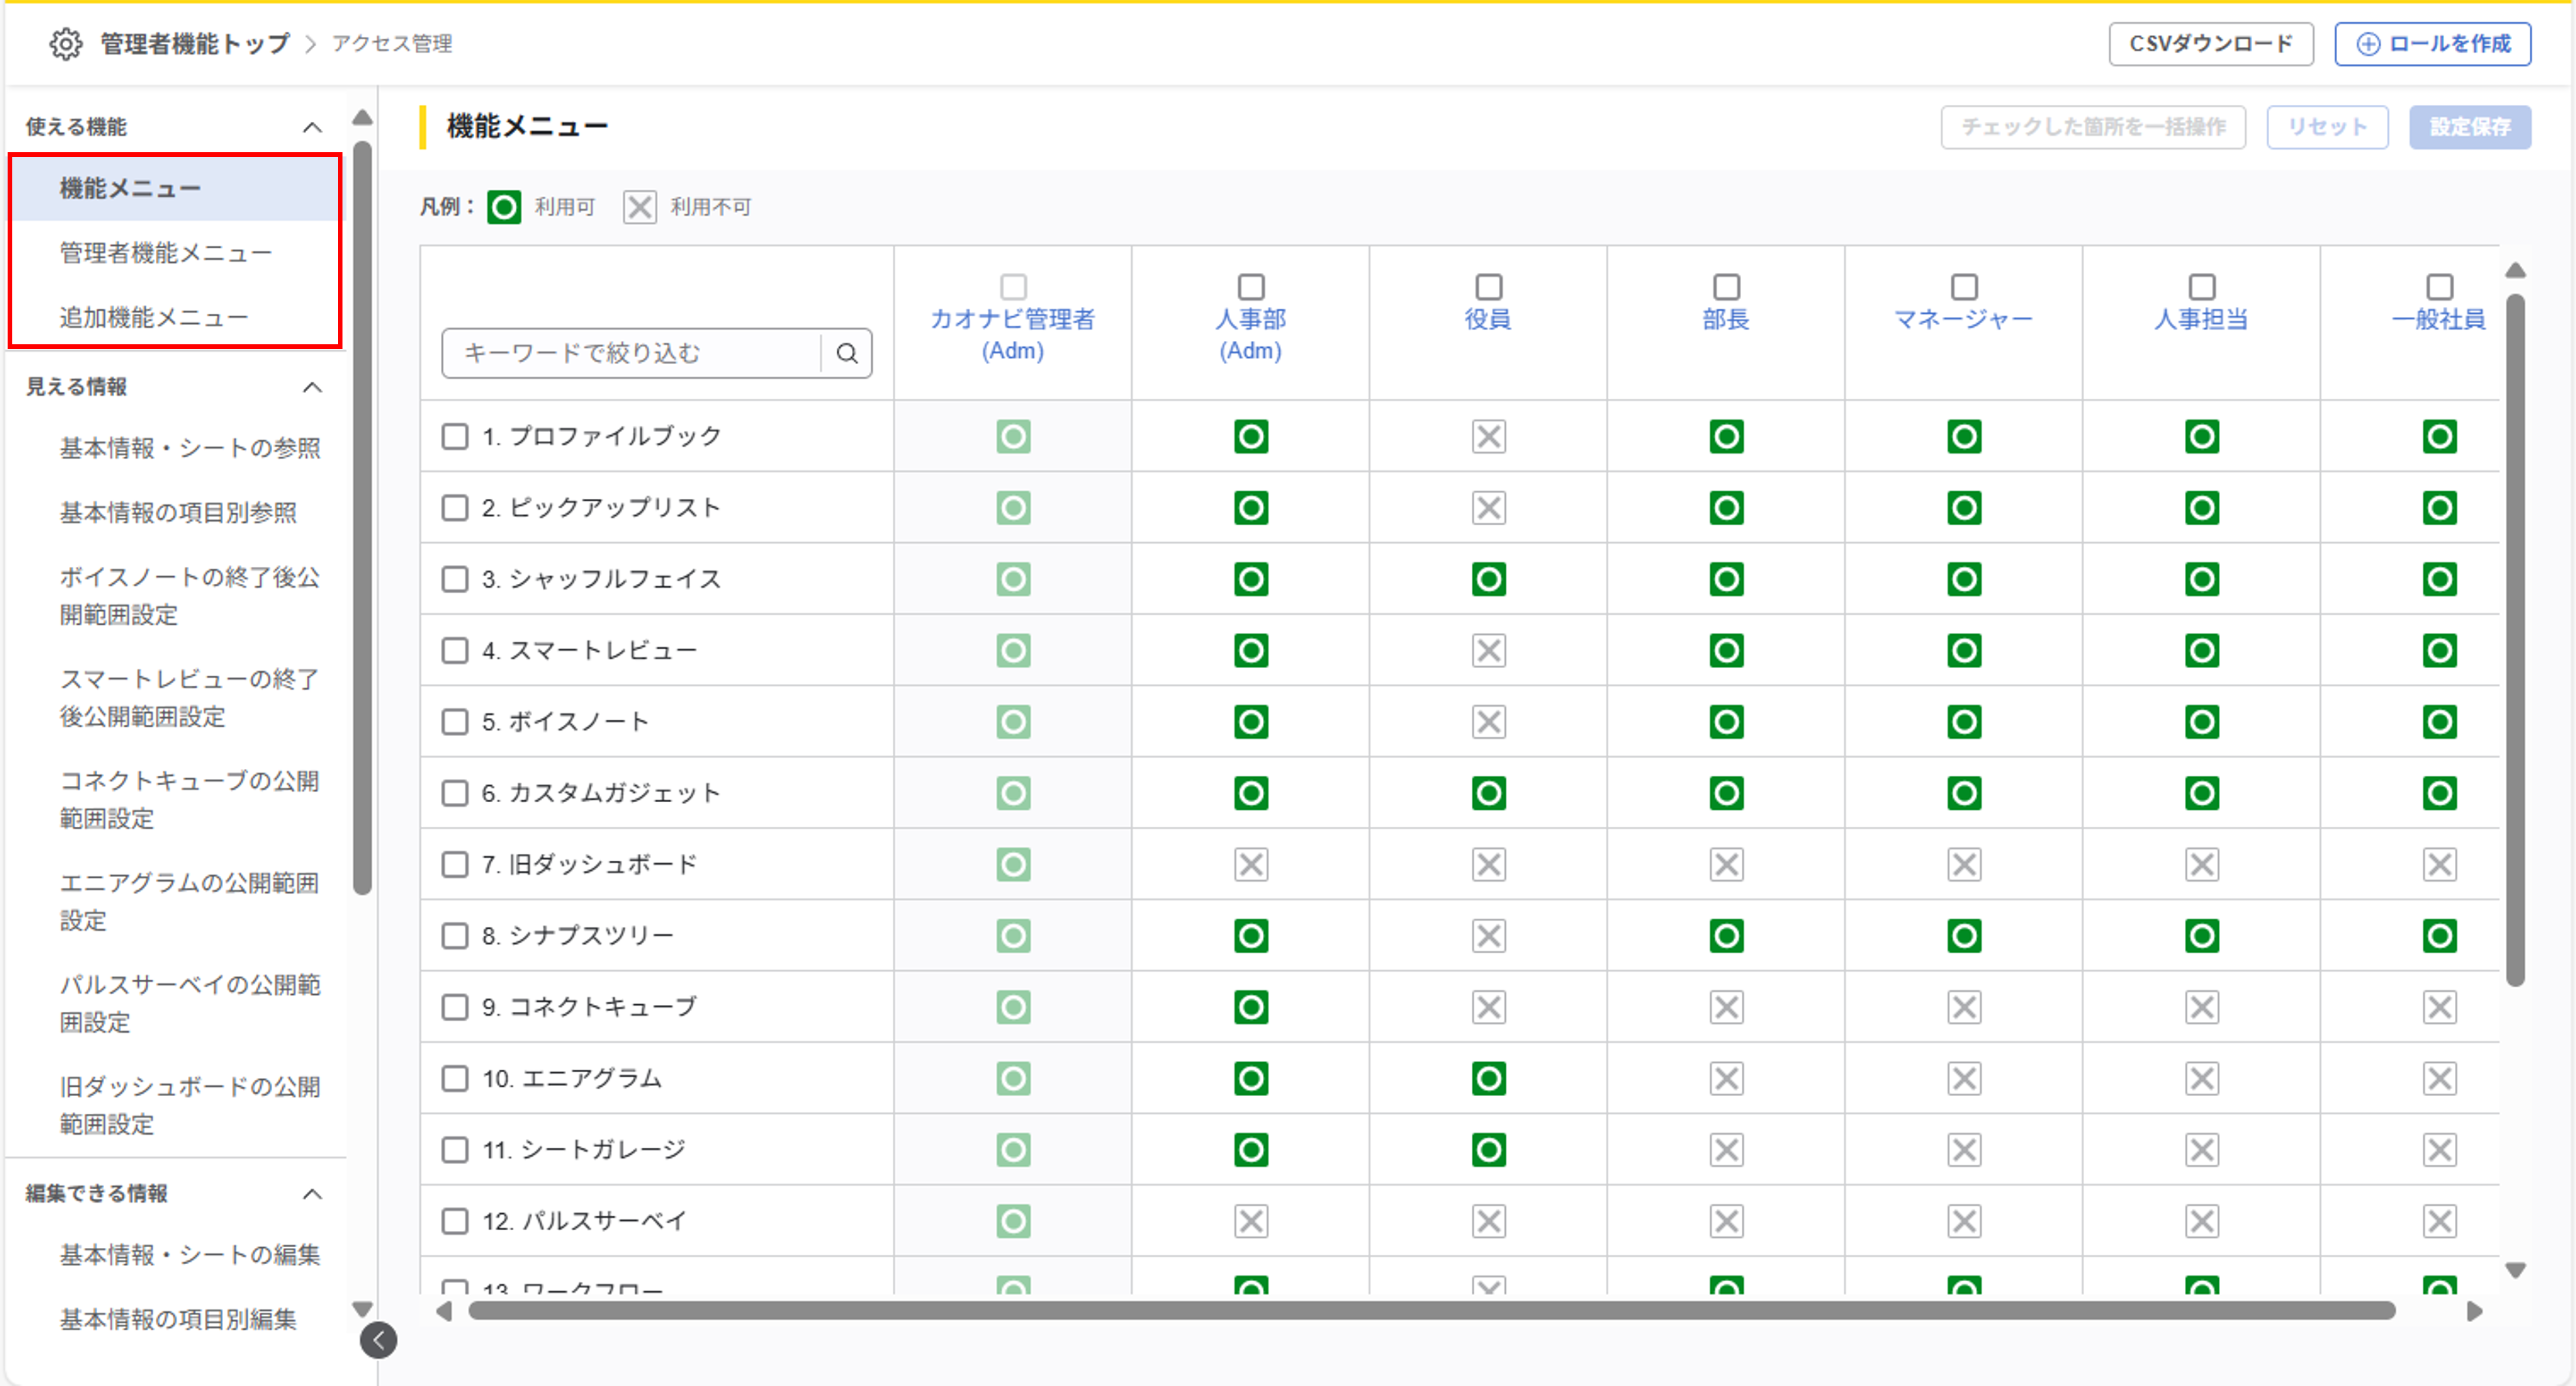
Task: Check the 人事部 column header checkbox
Action: (1250, 287)
